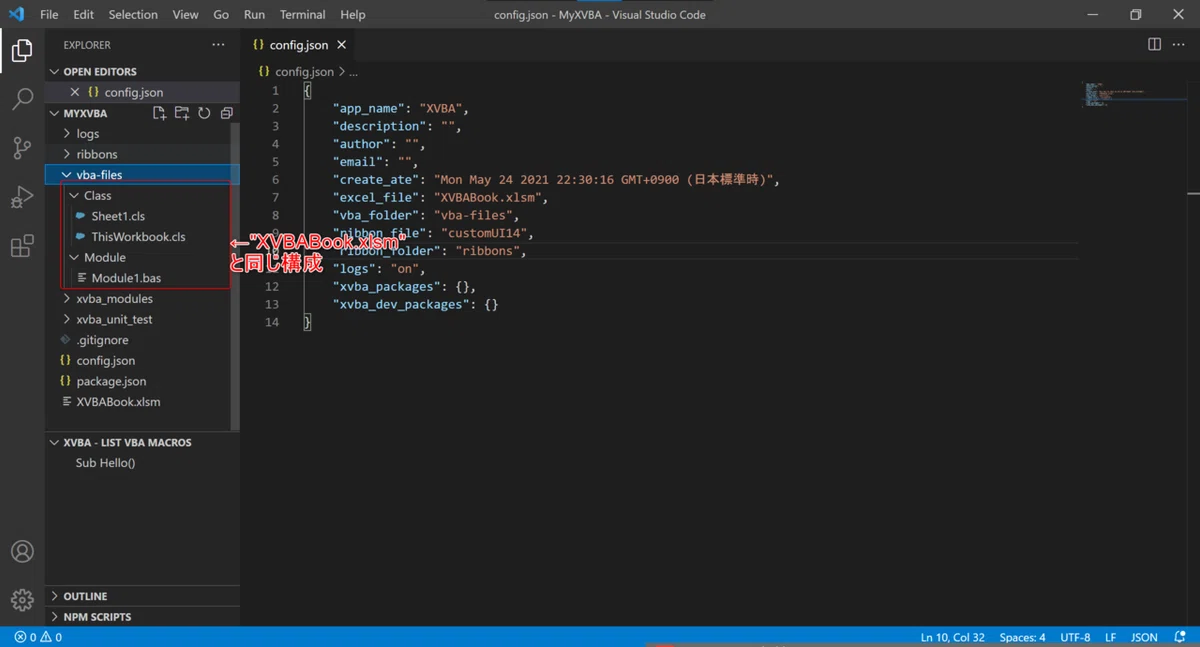
Task: Open ThisWorkbook.cls in the file tree
Action: pos(138,237)
